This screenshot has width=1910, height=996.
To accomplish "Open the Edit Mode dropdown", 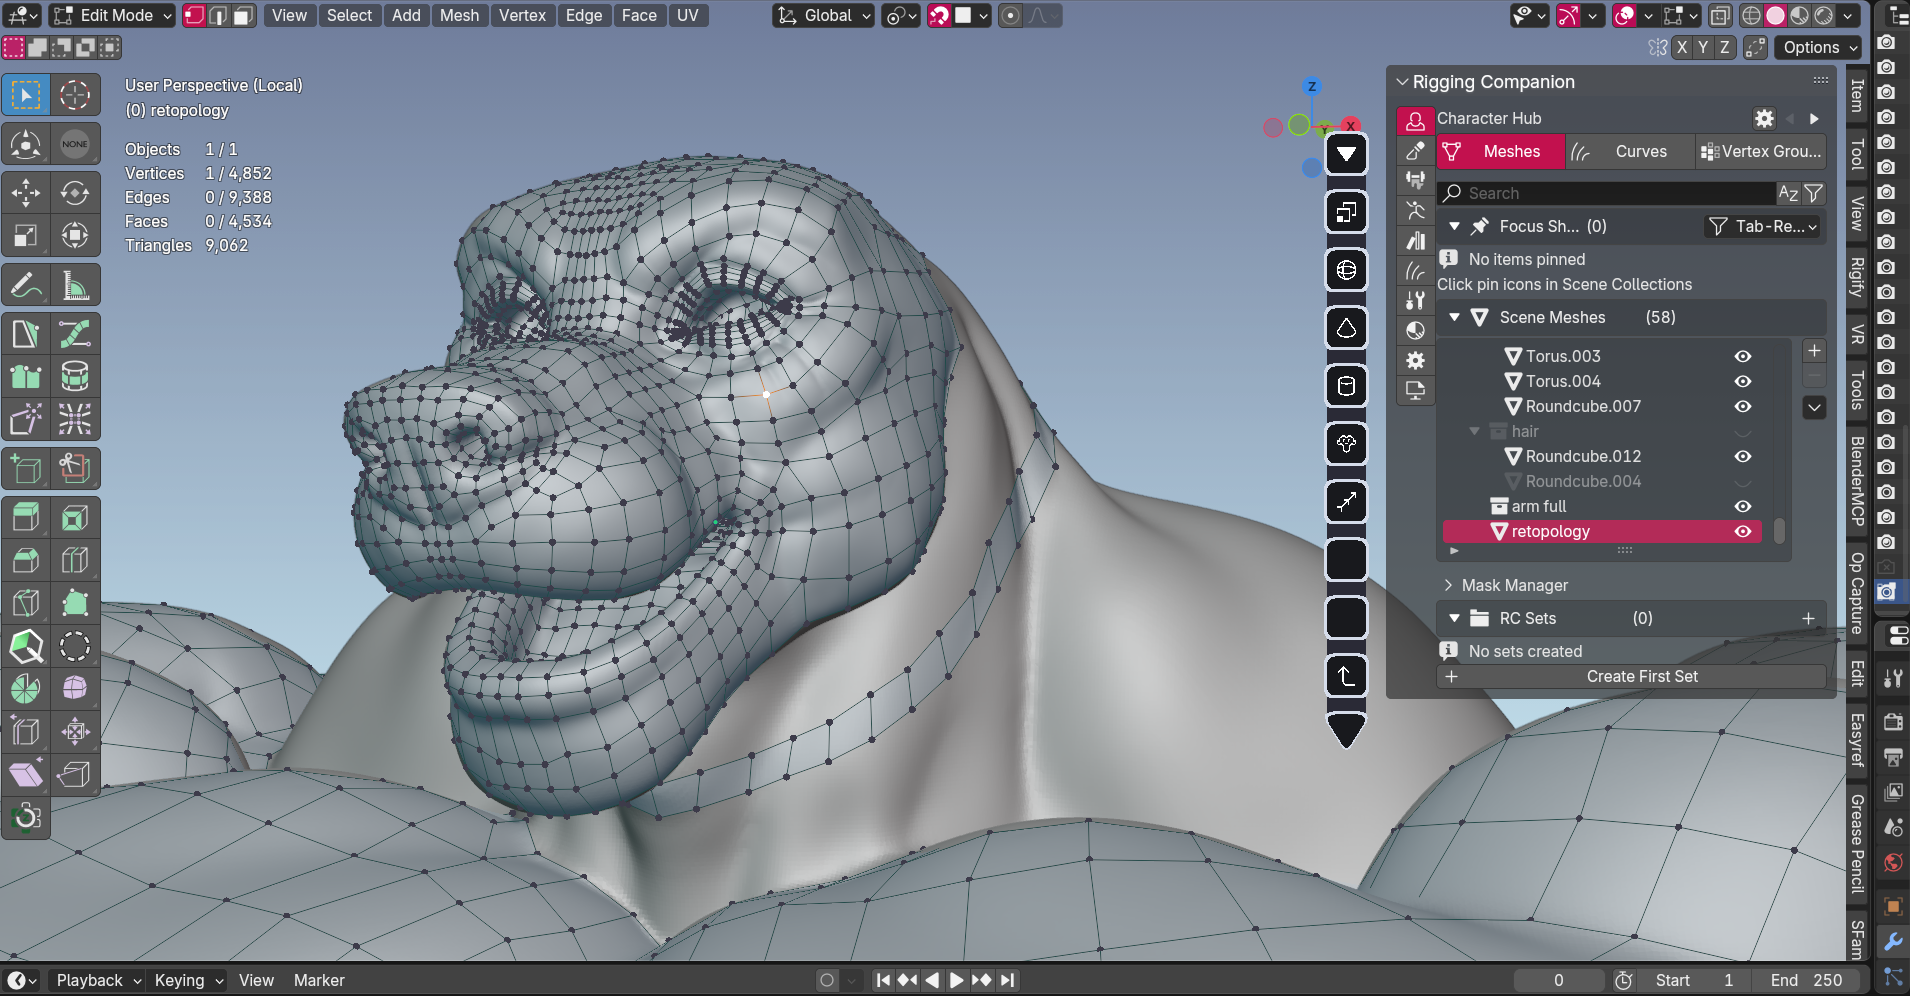I will point(112,15).
